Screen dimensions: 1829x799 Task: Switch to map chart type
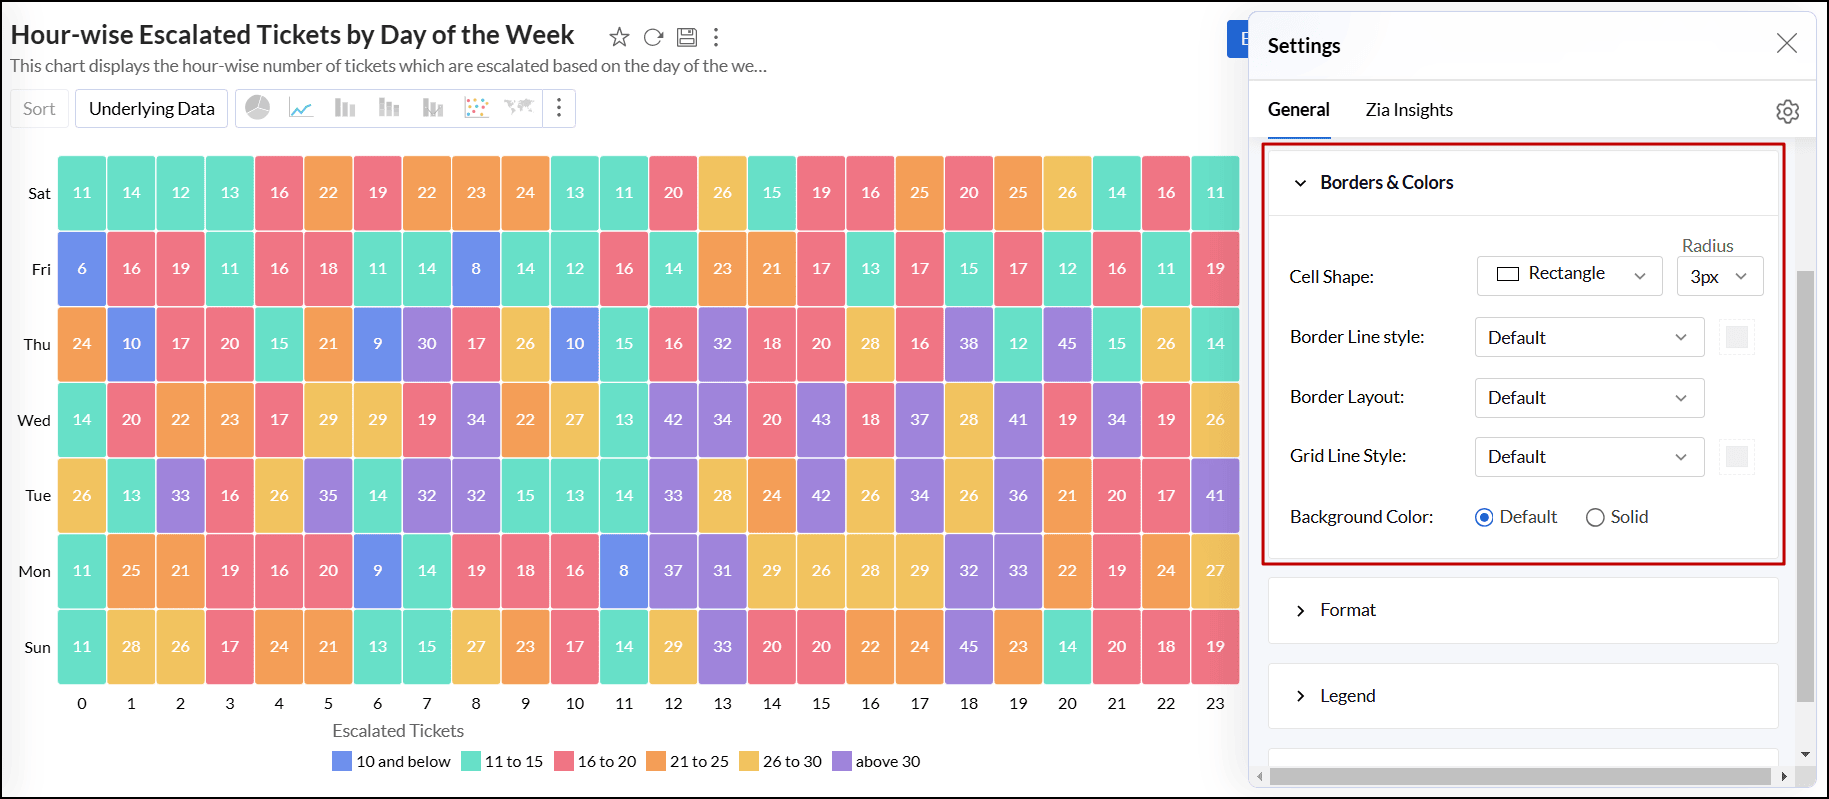(x=519, y=108)
